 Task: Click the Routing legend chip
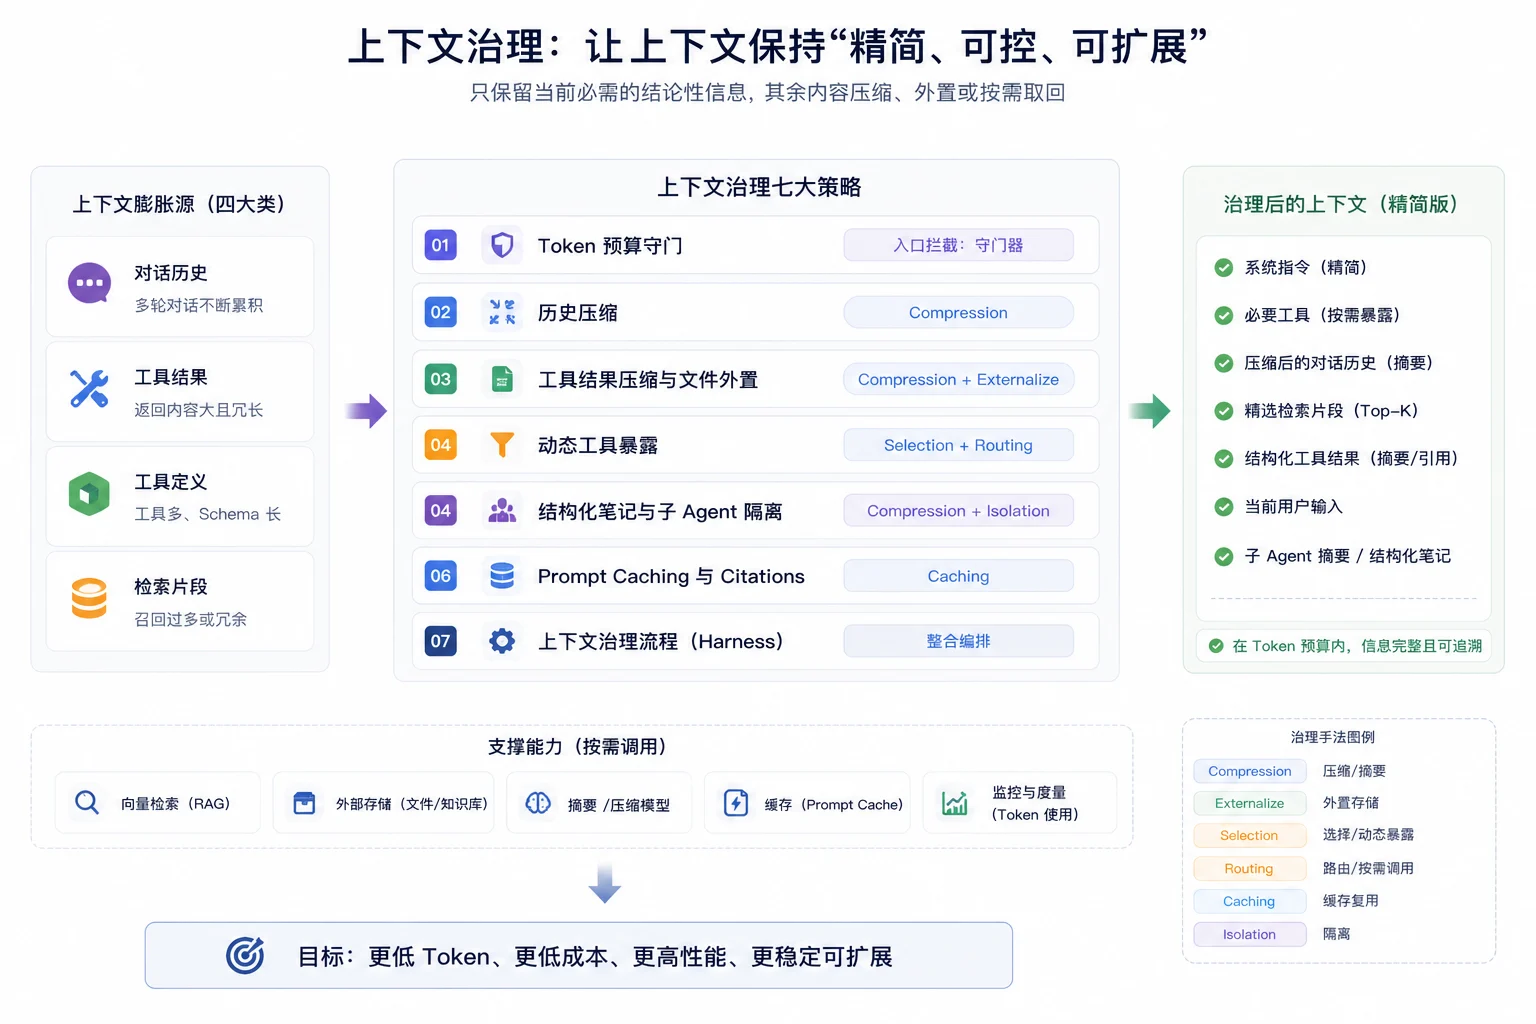click(1250, 868)
